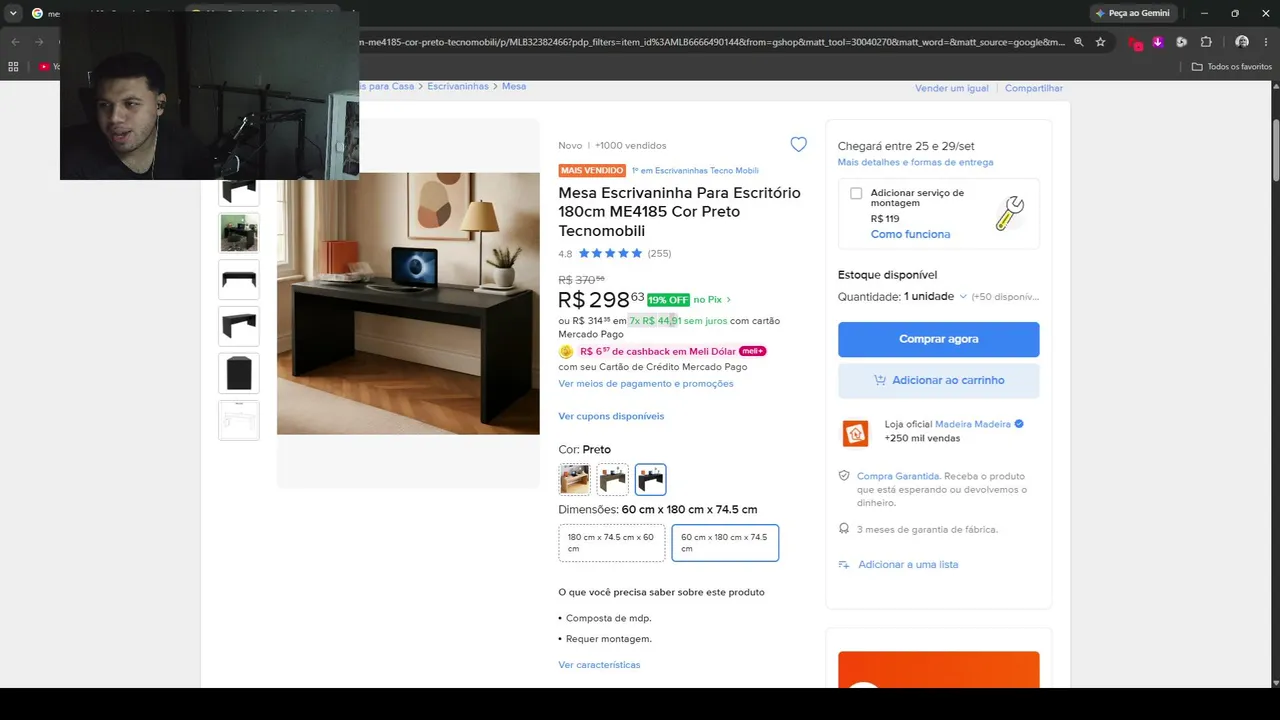
Task: Click the 19% OFF discount badge
Action: click(668, 300)
